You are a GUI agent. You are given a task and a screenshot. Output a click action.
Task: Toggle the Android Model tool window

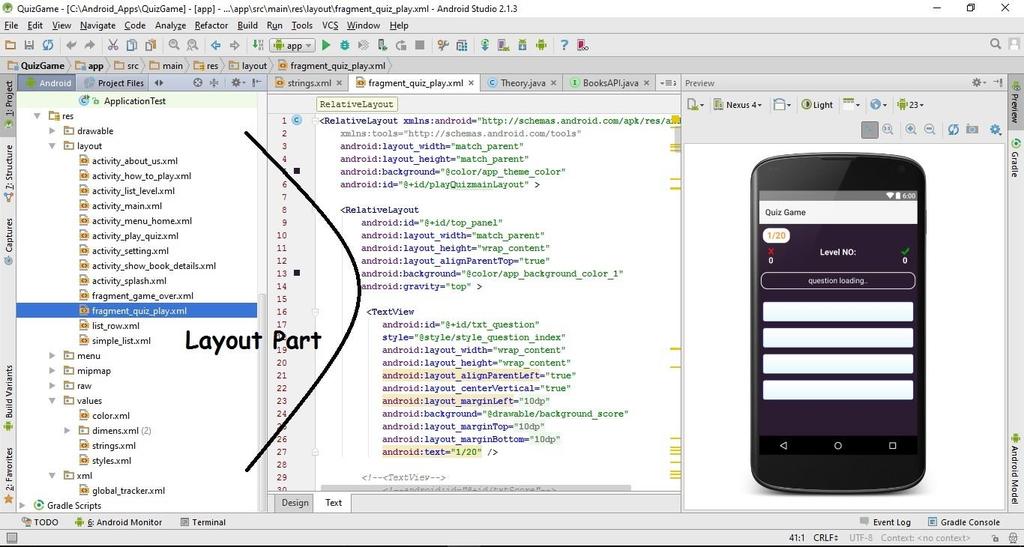(1016, 468)
